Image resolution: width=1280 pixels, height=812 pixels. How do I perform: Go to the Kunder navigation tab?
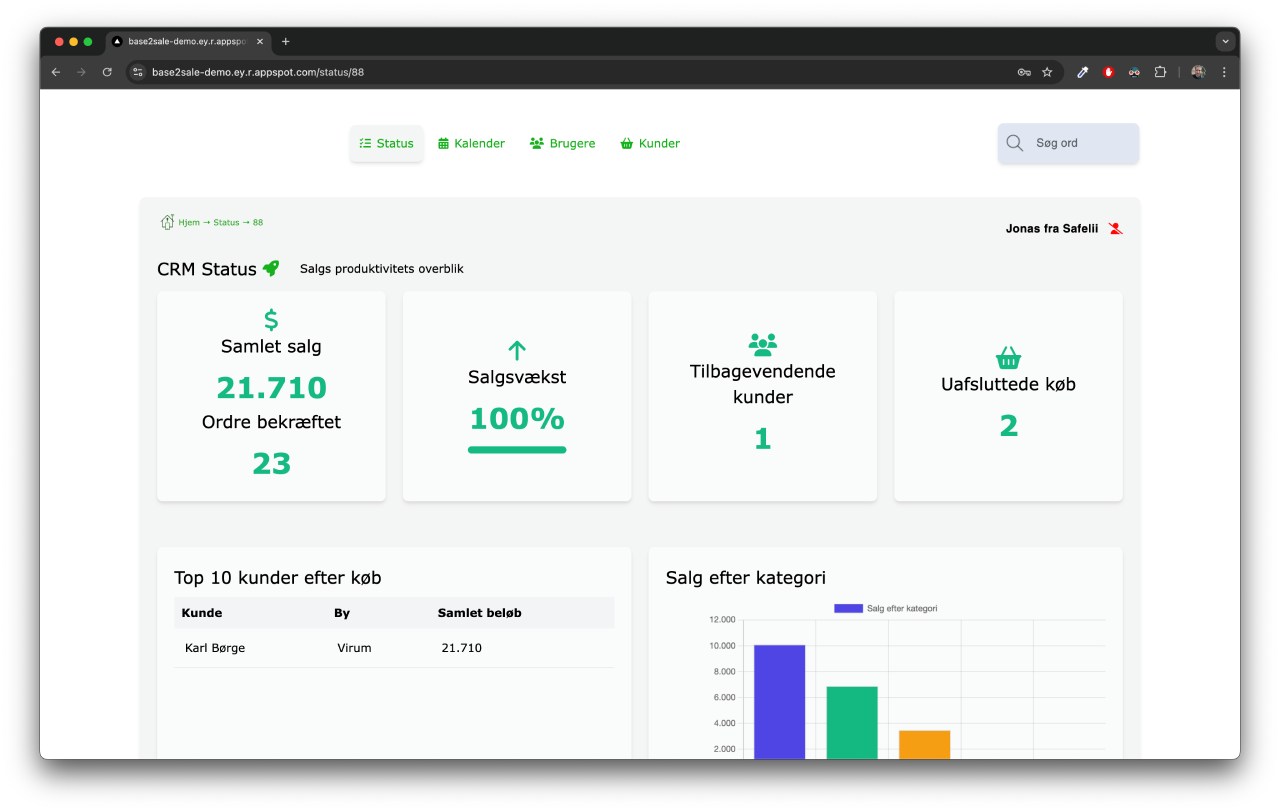click(650, 143)
